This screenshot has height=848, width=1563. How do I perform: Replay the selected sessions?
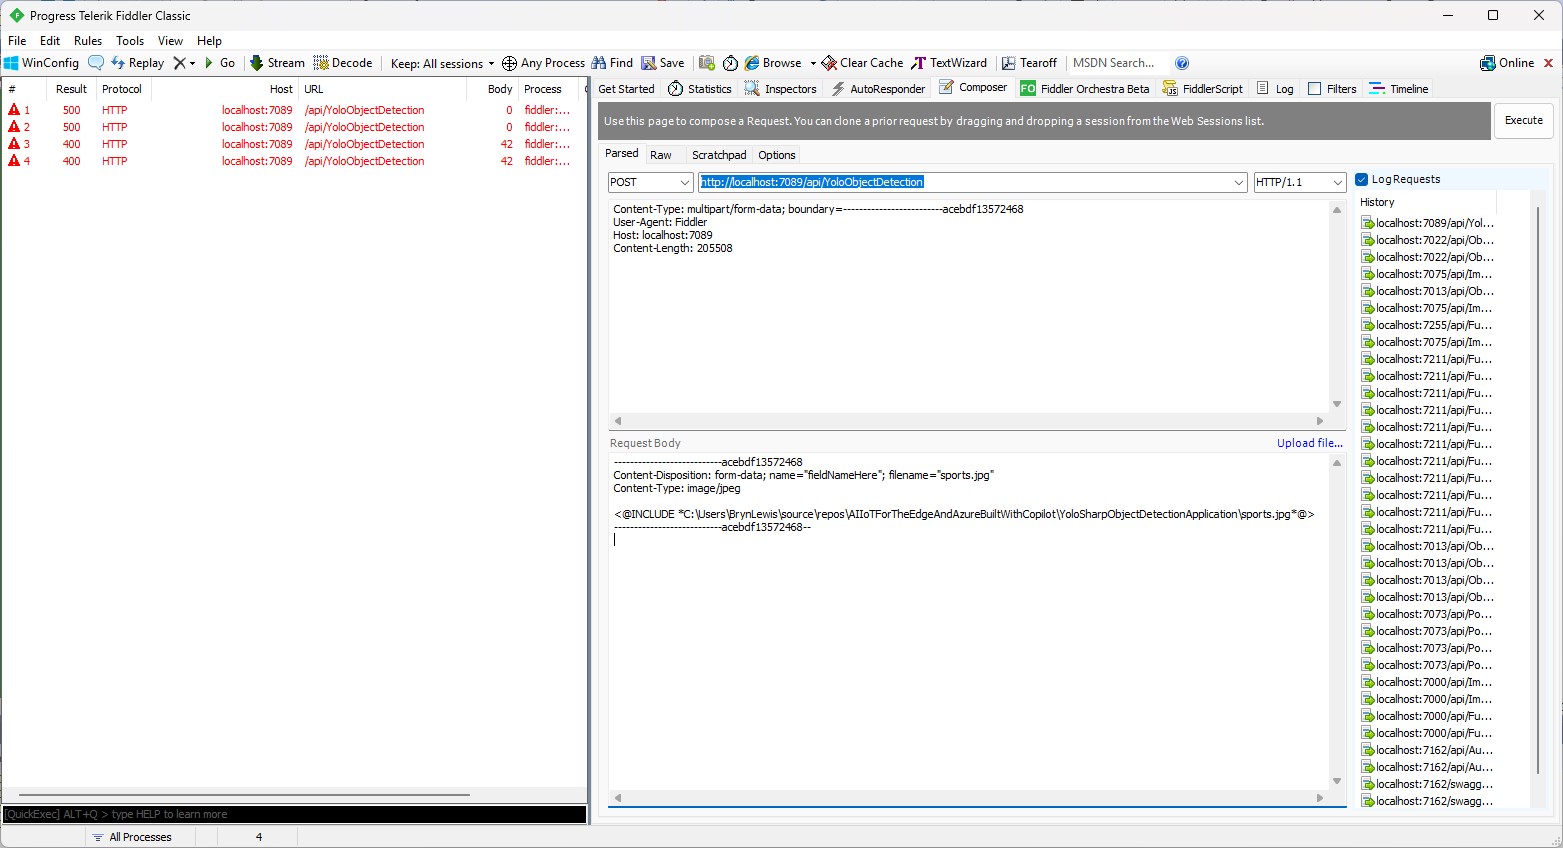click(x=137, y=63)
